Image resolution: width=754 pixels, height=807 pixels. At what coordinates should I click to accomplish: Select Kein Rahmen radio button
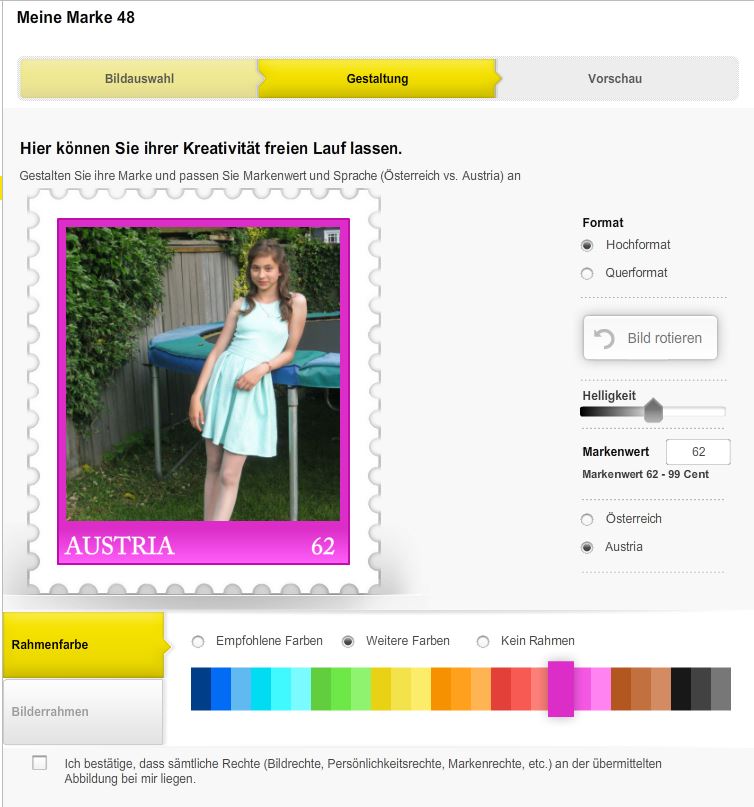tap(483, 641)
